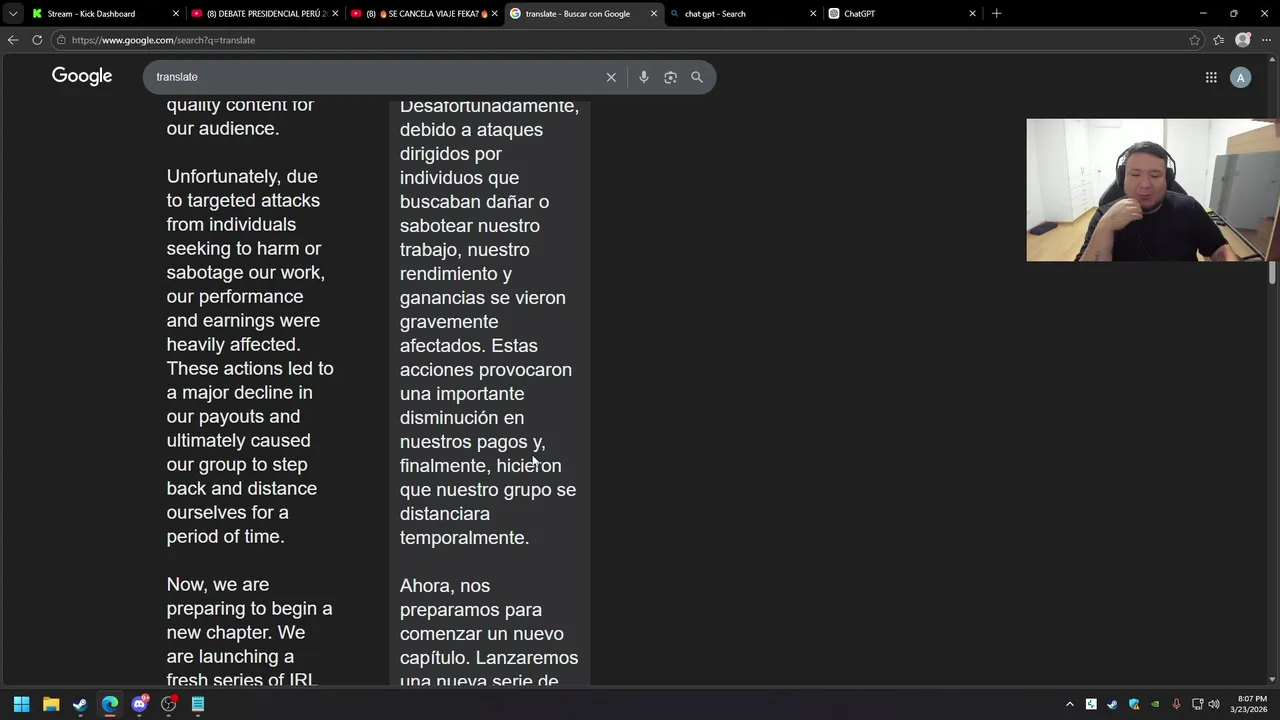Open the Google account avatar
The height and width of the screenshot is (720, 1280).
click(1240, 77)
